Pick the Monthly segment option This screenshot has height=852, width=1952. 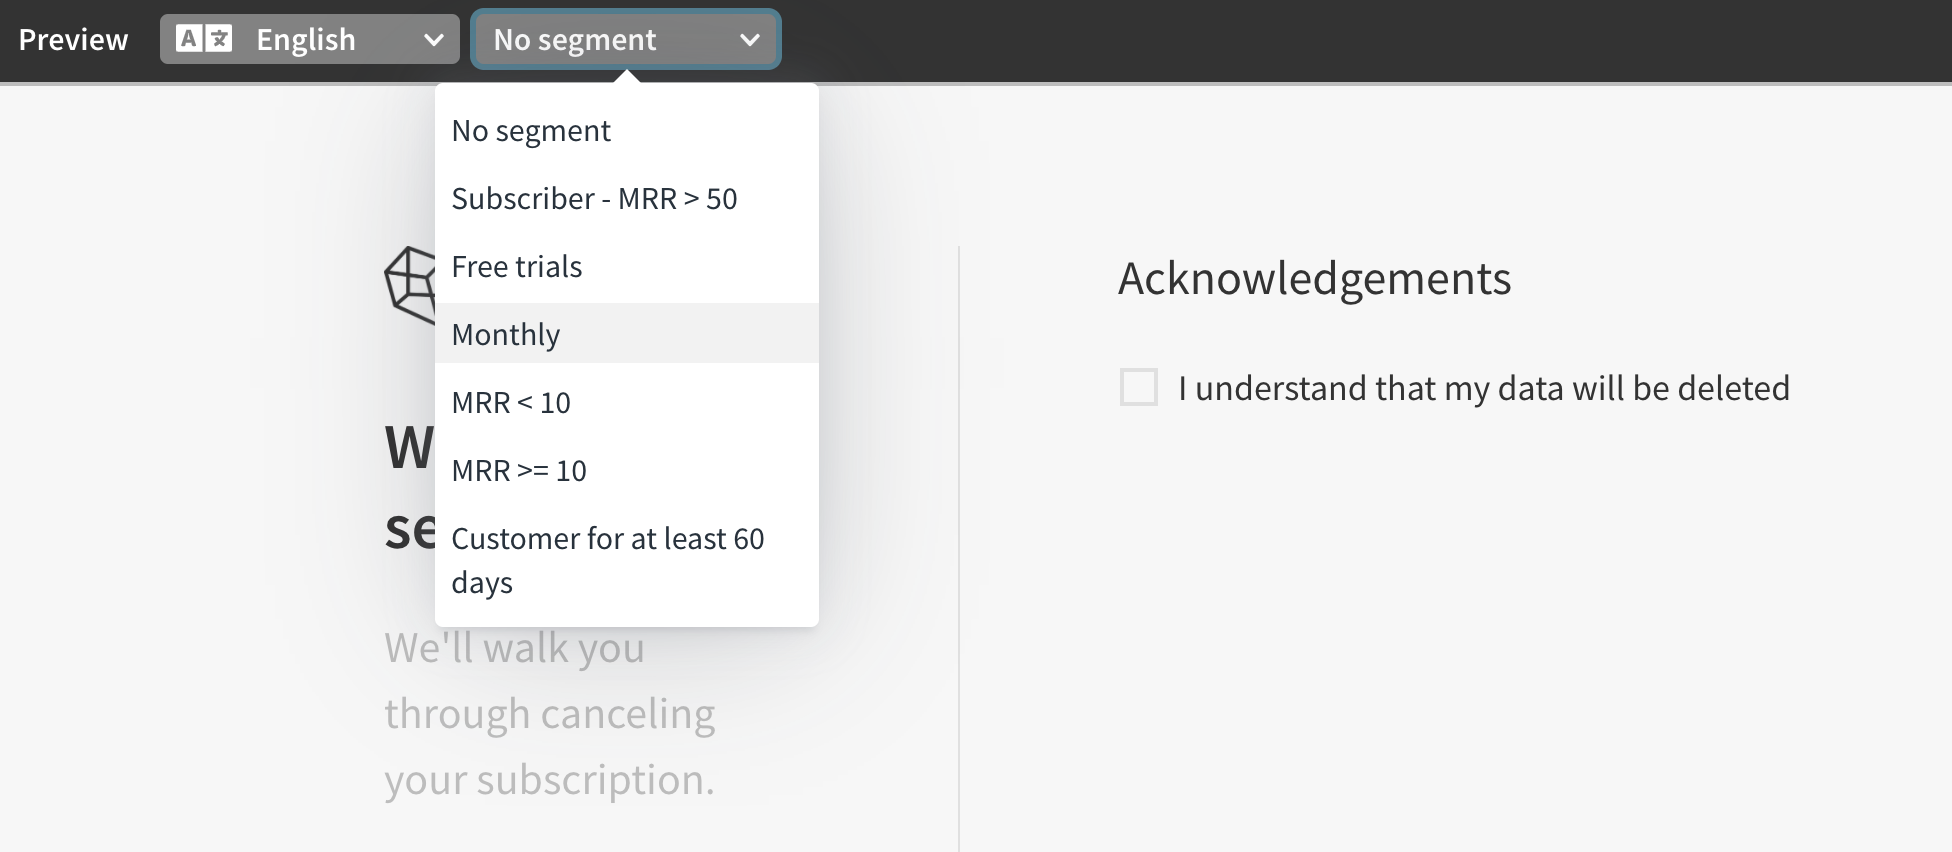click(x=627, y=333)
